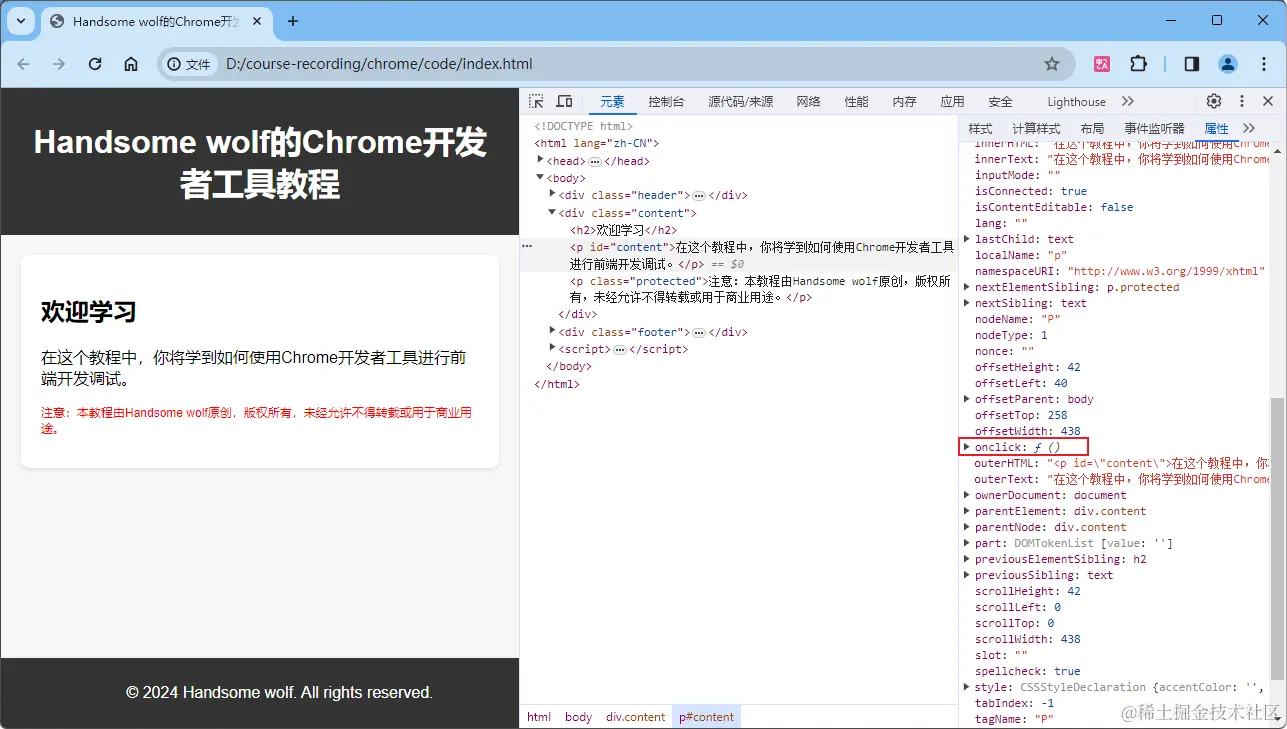The height and width of the screenshot is (729, 1287).
Task: Open the pink translate extension icon
Action: (x=1102, y=64)
